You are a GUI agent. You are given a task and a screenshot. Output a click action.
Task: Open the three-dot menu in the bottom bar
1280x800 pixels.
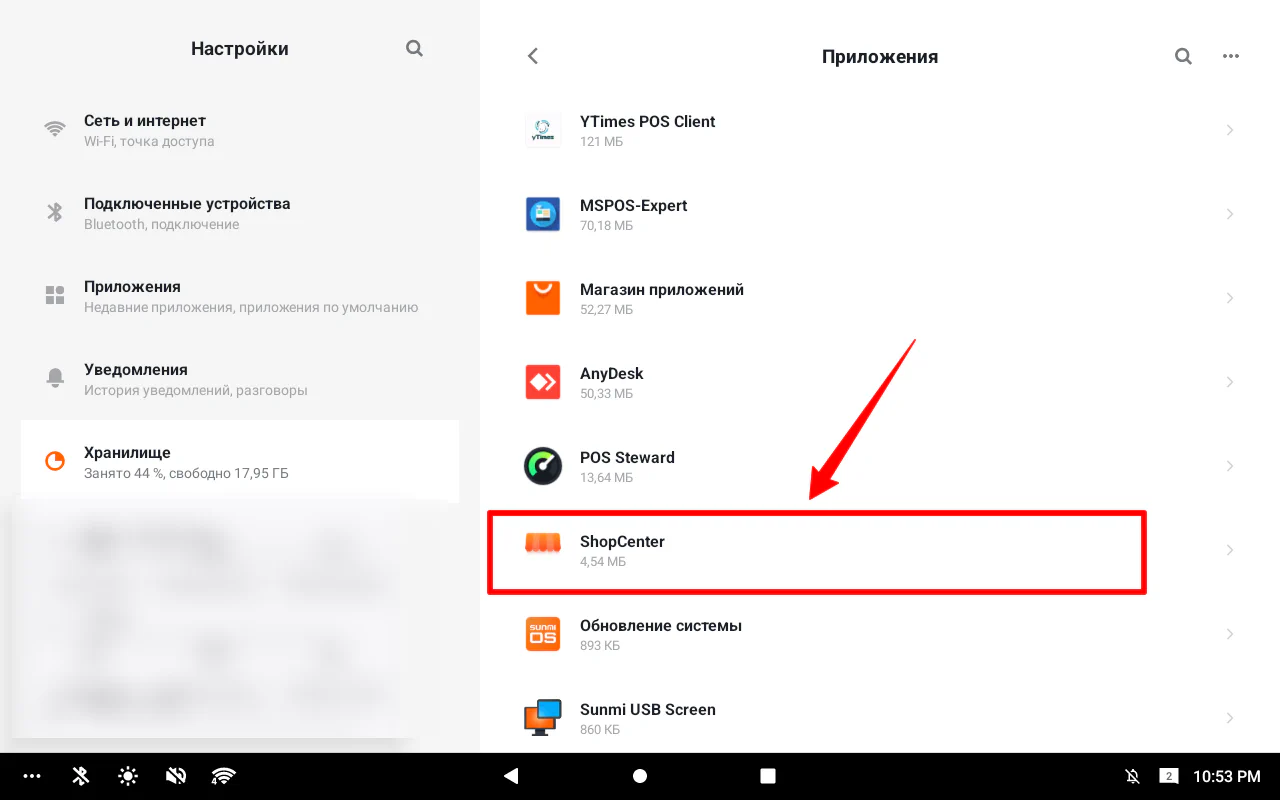(32, 776)
